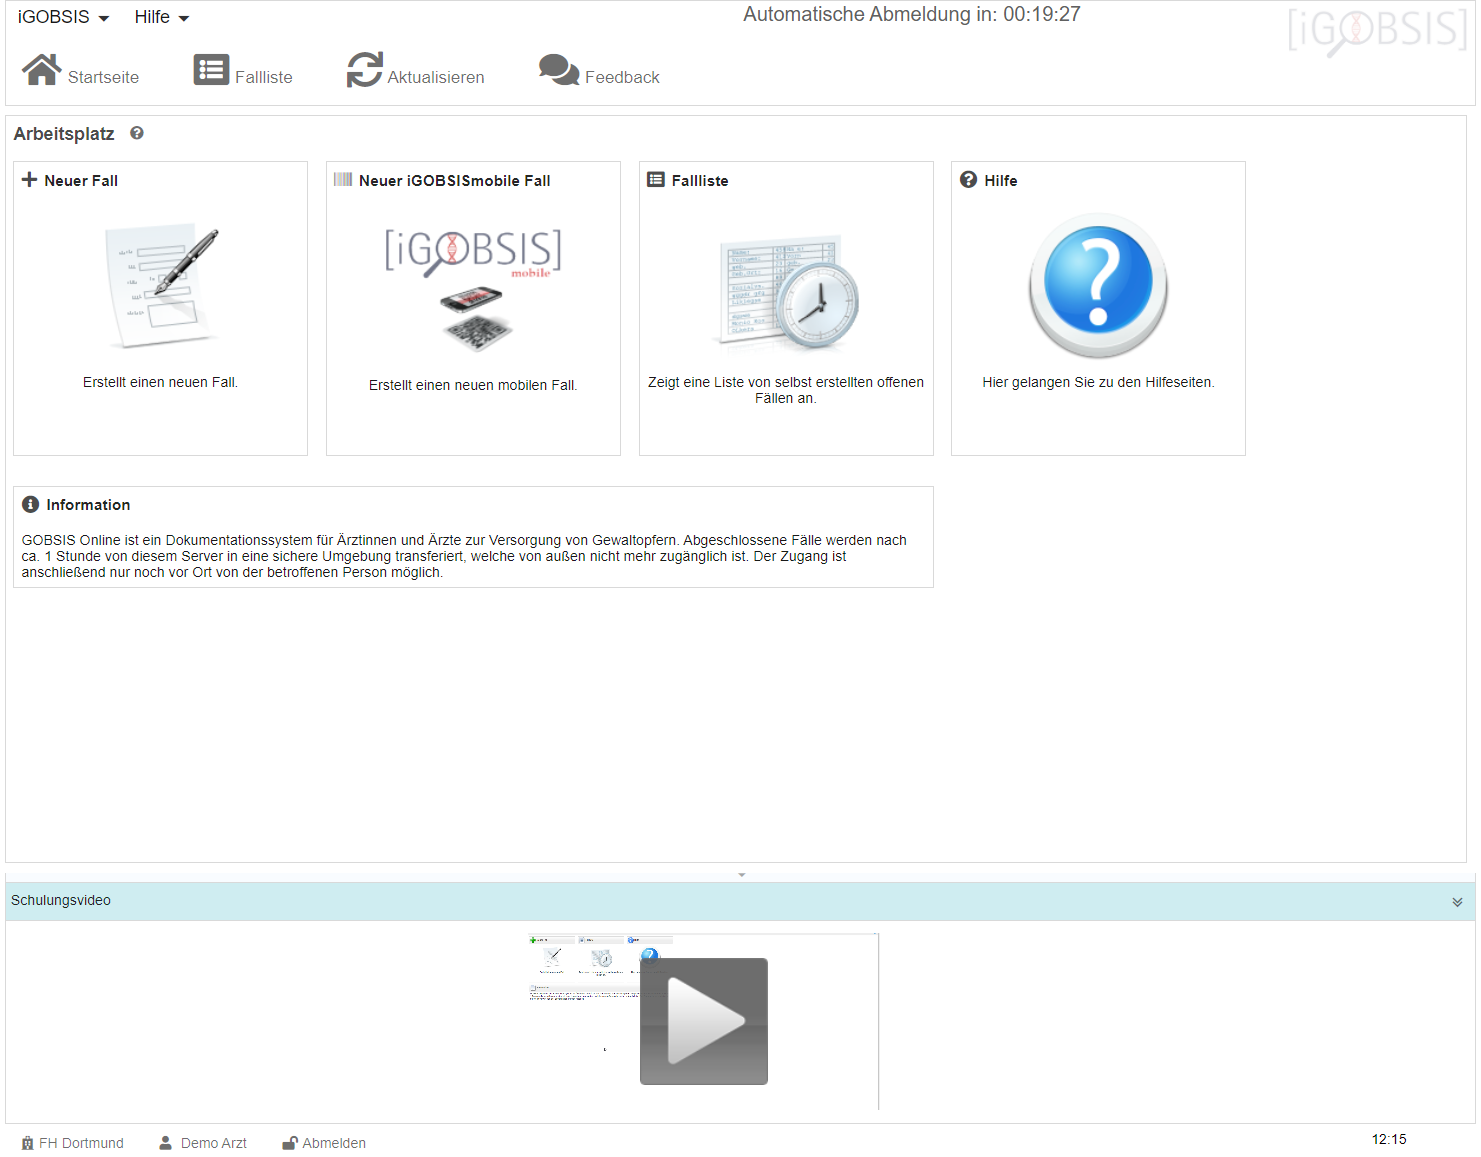Open Feedback via toolbar label

622,77
